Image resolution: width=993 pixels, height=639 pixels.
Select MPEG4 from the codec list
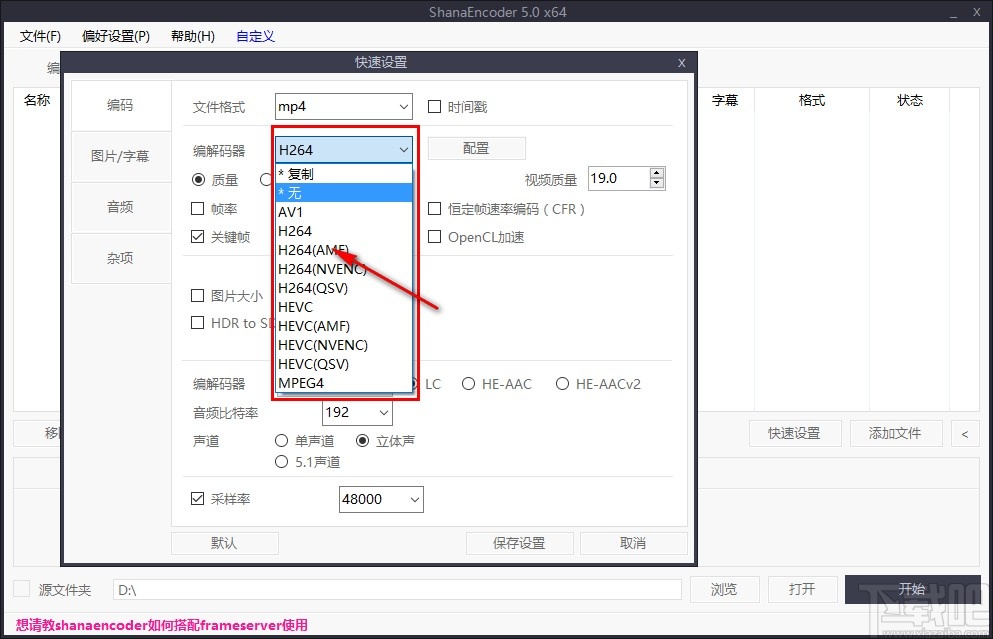coord(344,383)
